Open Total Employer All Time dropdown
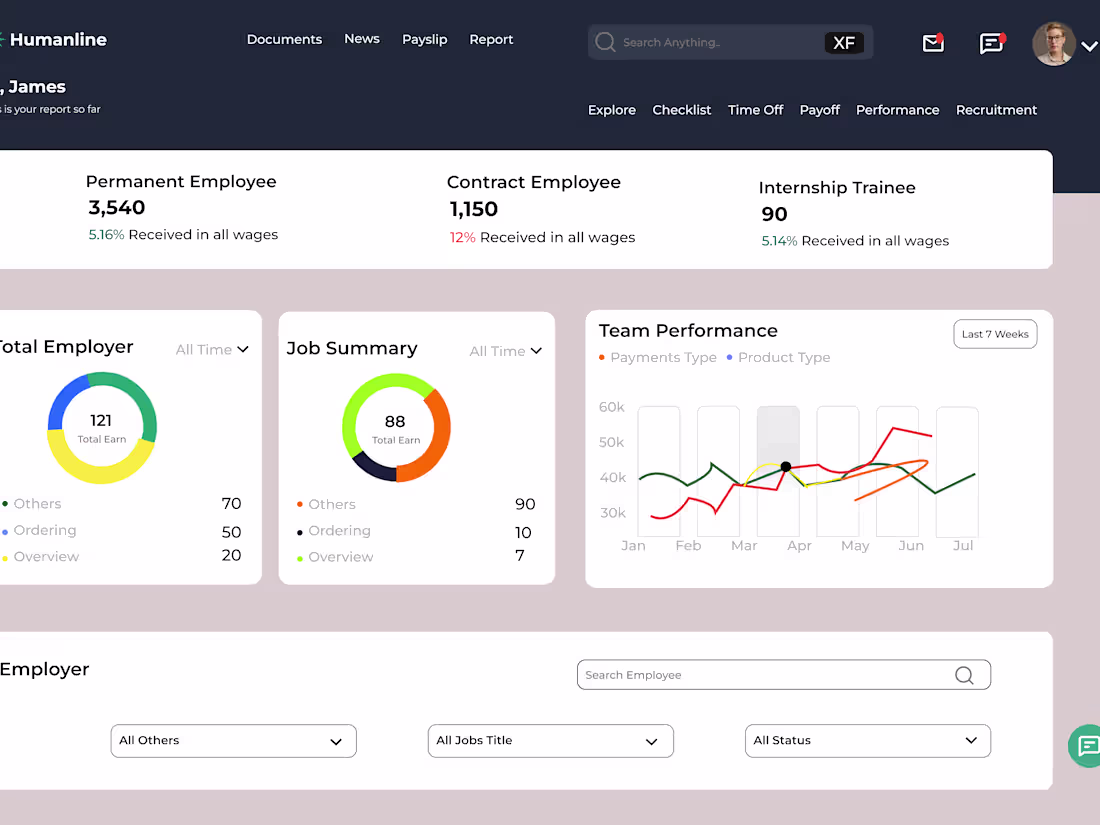The width and height of the screenshot is (1100, 825). 212,349
